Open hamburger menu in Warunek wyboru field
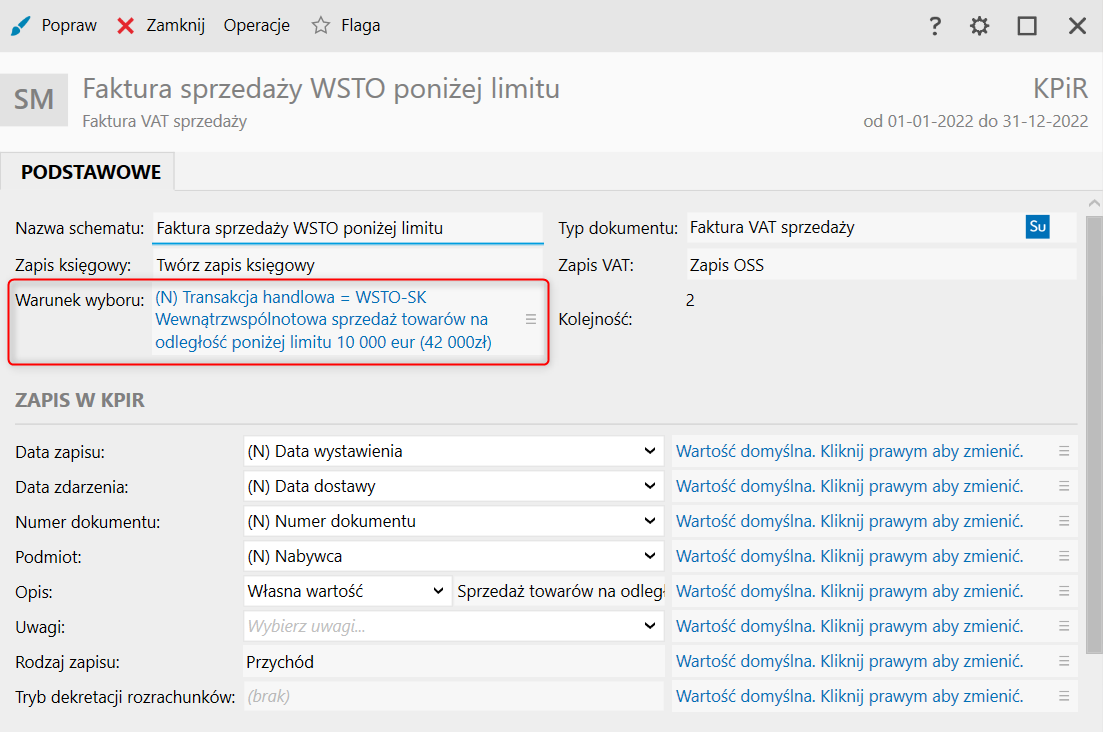The width and height of the screenshot is (1103, 732). click(x=531, y=319)
